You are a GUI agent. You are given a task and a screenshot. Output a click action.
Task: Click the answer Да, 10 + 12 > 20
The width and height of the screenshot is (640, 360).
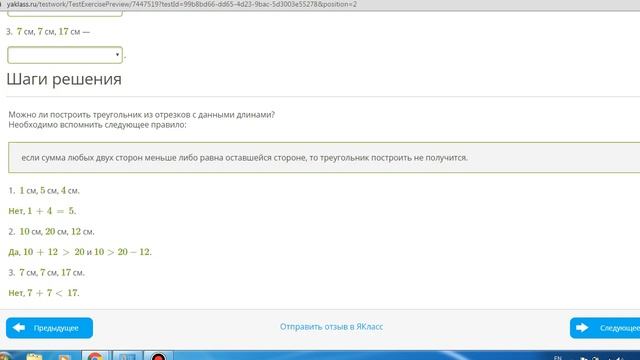[80, 252]
